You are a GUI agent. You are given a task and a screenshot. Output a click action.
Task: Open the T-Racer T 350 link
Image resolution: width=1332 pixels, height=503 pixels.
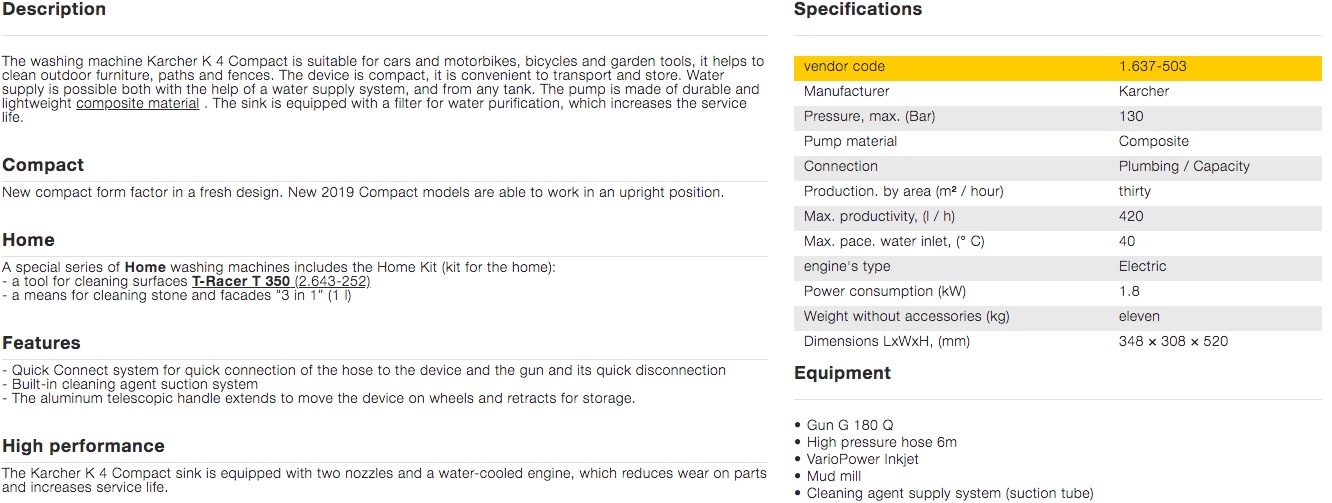240,282
